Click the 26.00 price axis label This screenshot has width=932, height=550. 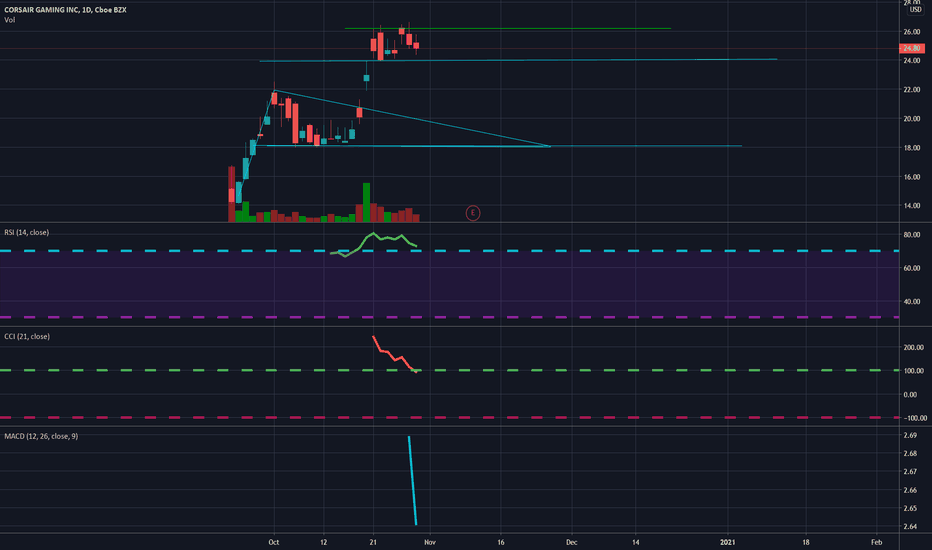[x=912, y=32]
